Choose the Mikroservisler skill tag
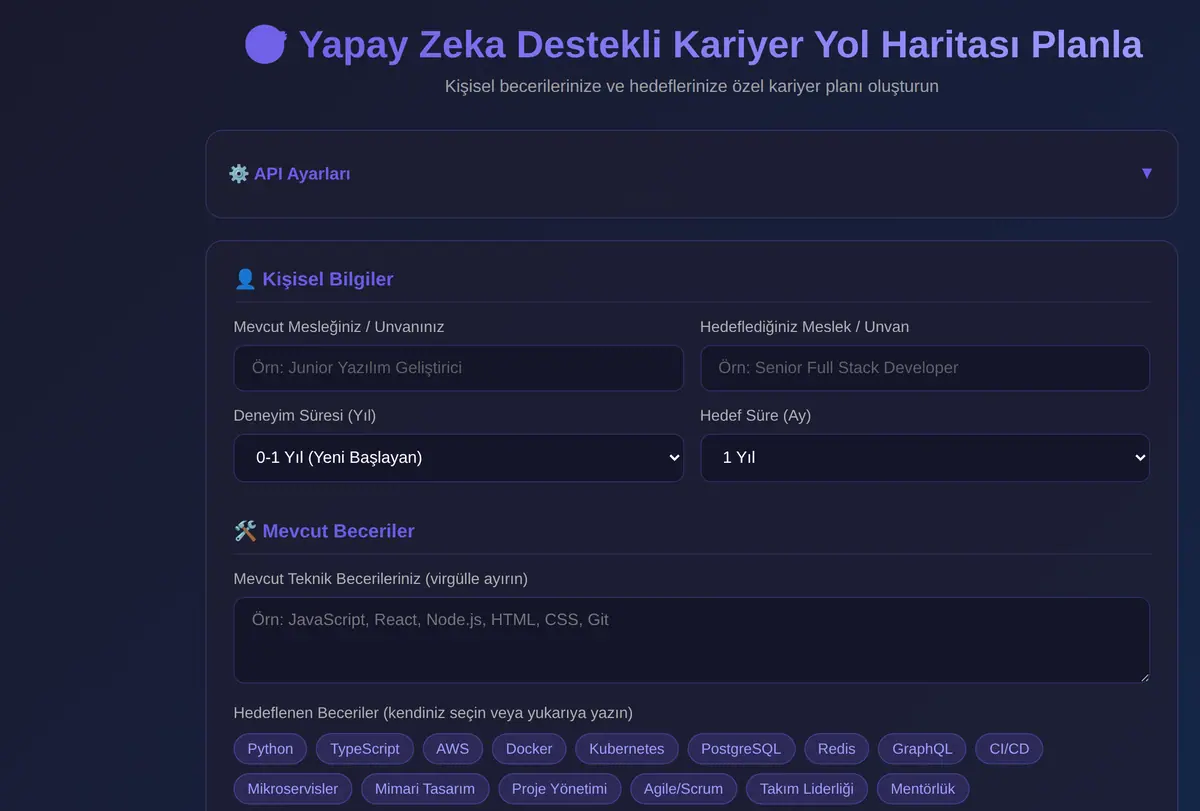This screenshot has width=1200, height=811. [x=293, y=789]
